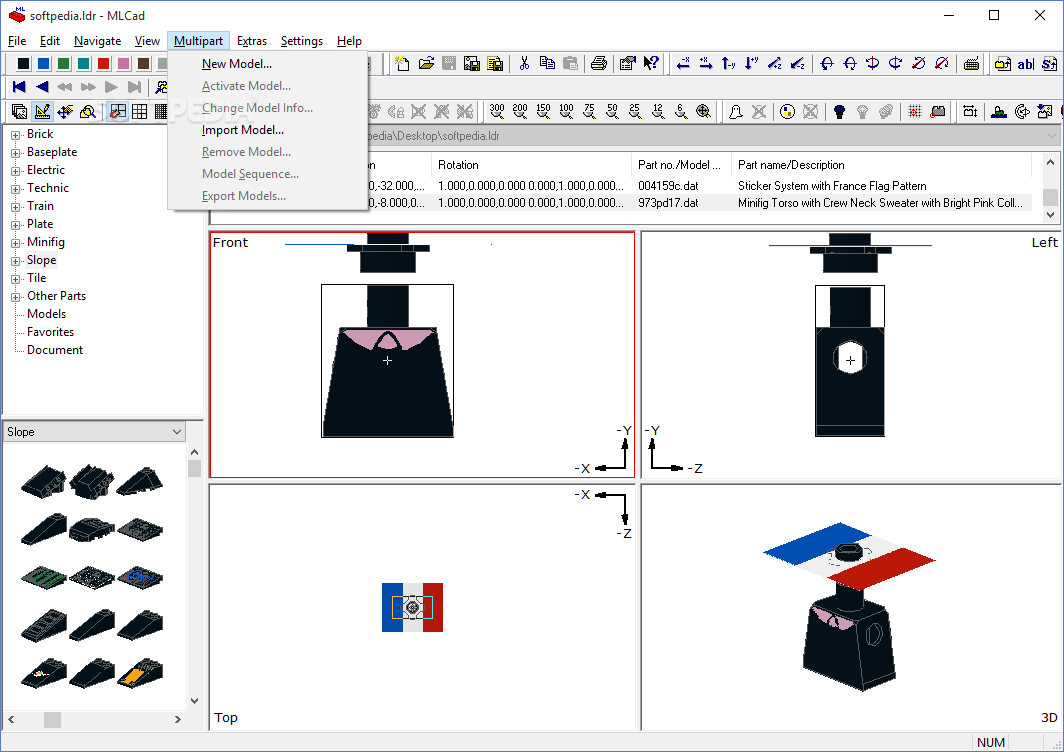Screen dimensions: 1064x752
Task: Expand the Other Parts tree node
Action: 16,297
